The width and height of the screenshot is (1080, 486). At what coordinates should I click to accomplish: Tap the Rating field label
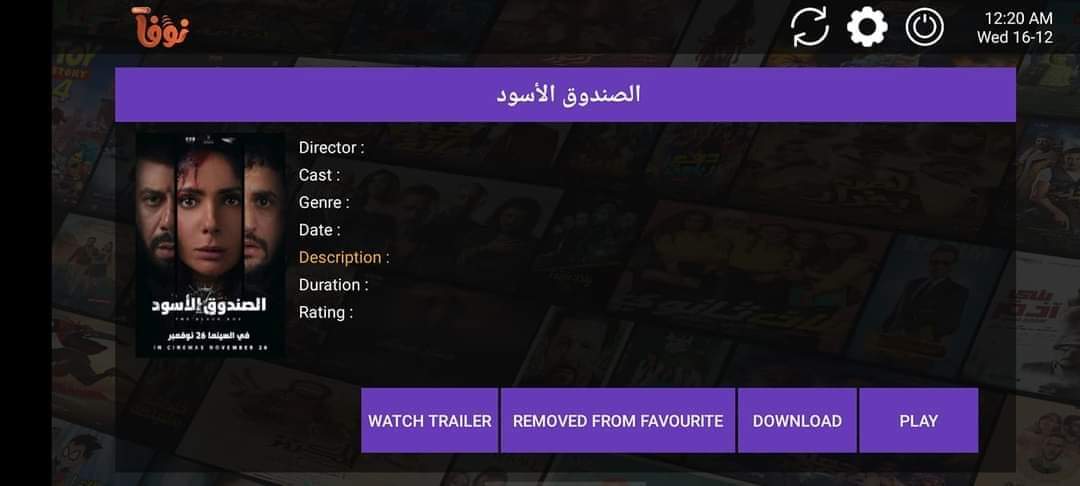(x=326, y=313)
